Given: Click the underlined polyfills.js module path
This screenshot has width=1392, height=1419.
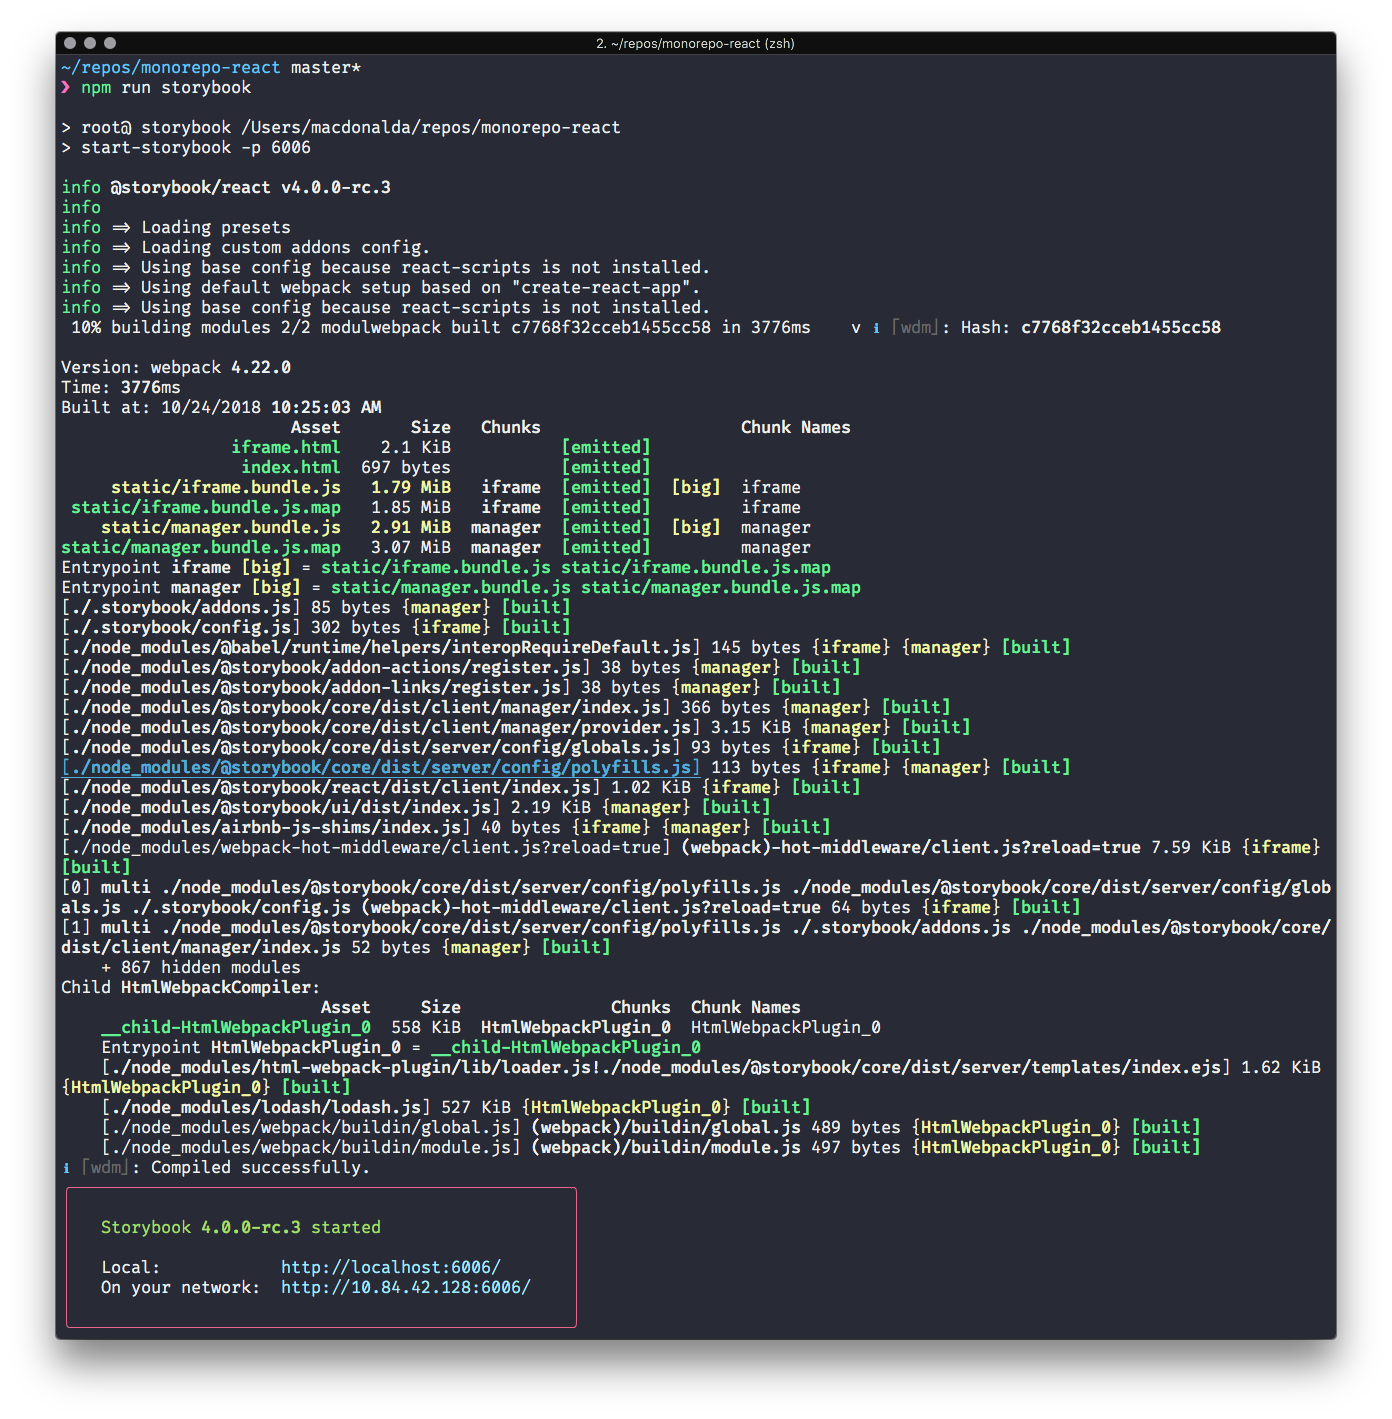Looking at the screenshot, I should tap(381, 767).
